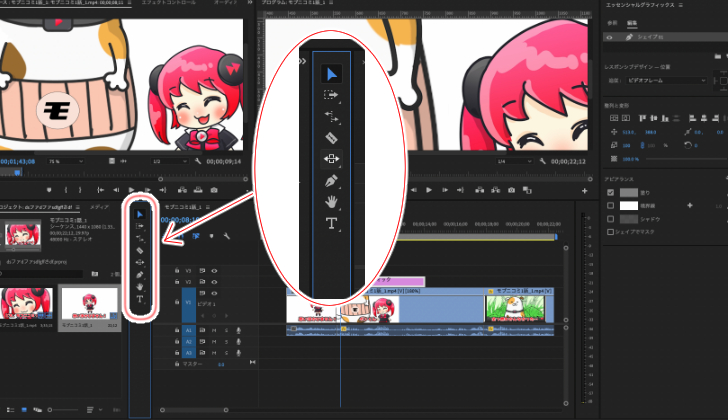
Task: Select the Slip tool
Action: (x=140, y=262)
